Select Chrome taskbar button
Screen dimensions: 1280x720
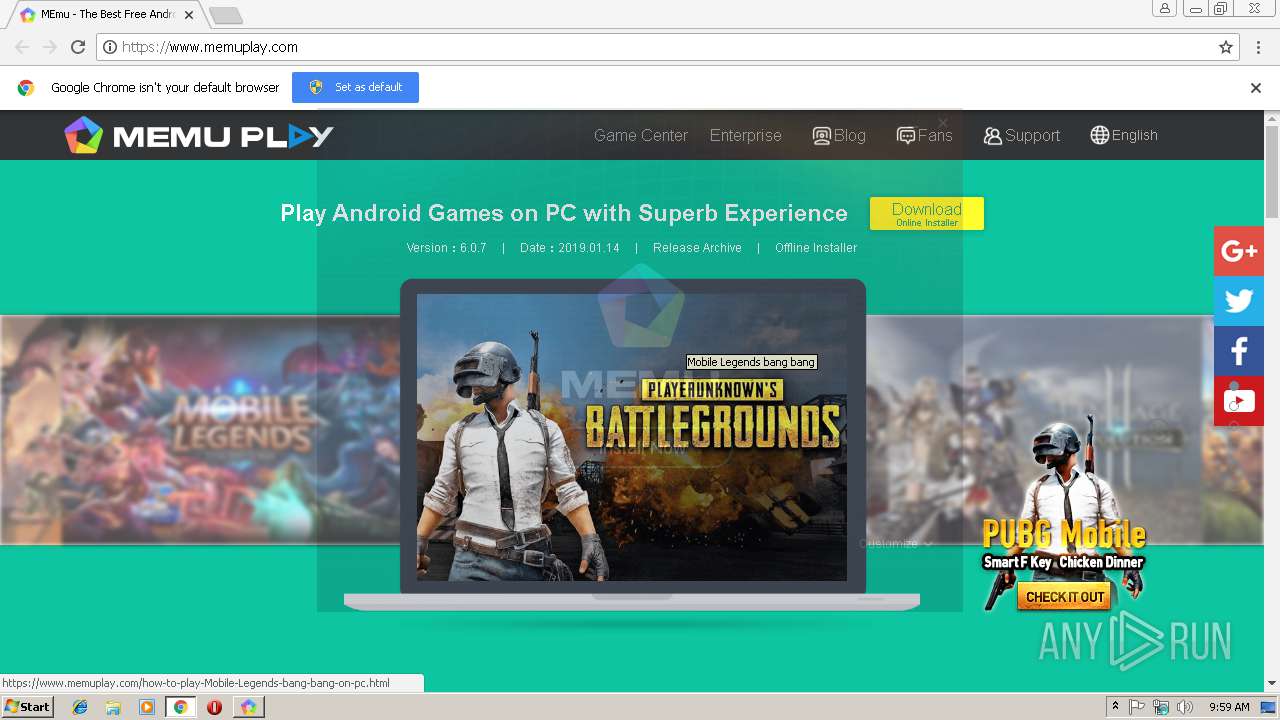(181, 707)
